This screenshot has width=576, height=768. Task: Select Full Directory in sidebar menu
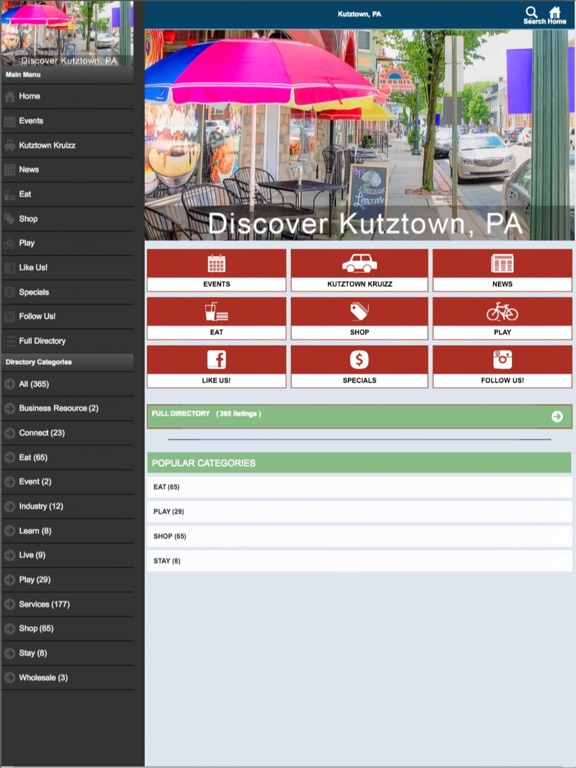point(67,341)
